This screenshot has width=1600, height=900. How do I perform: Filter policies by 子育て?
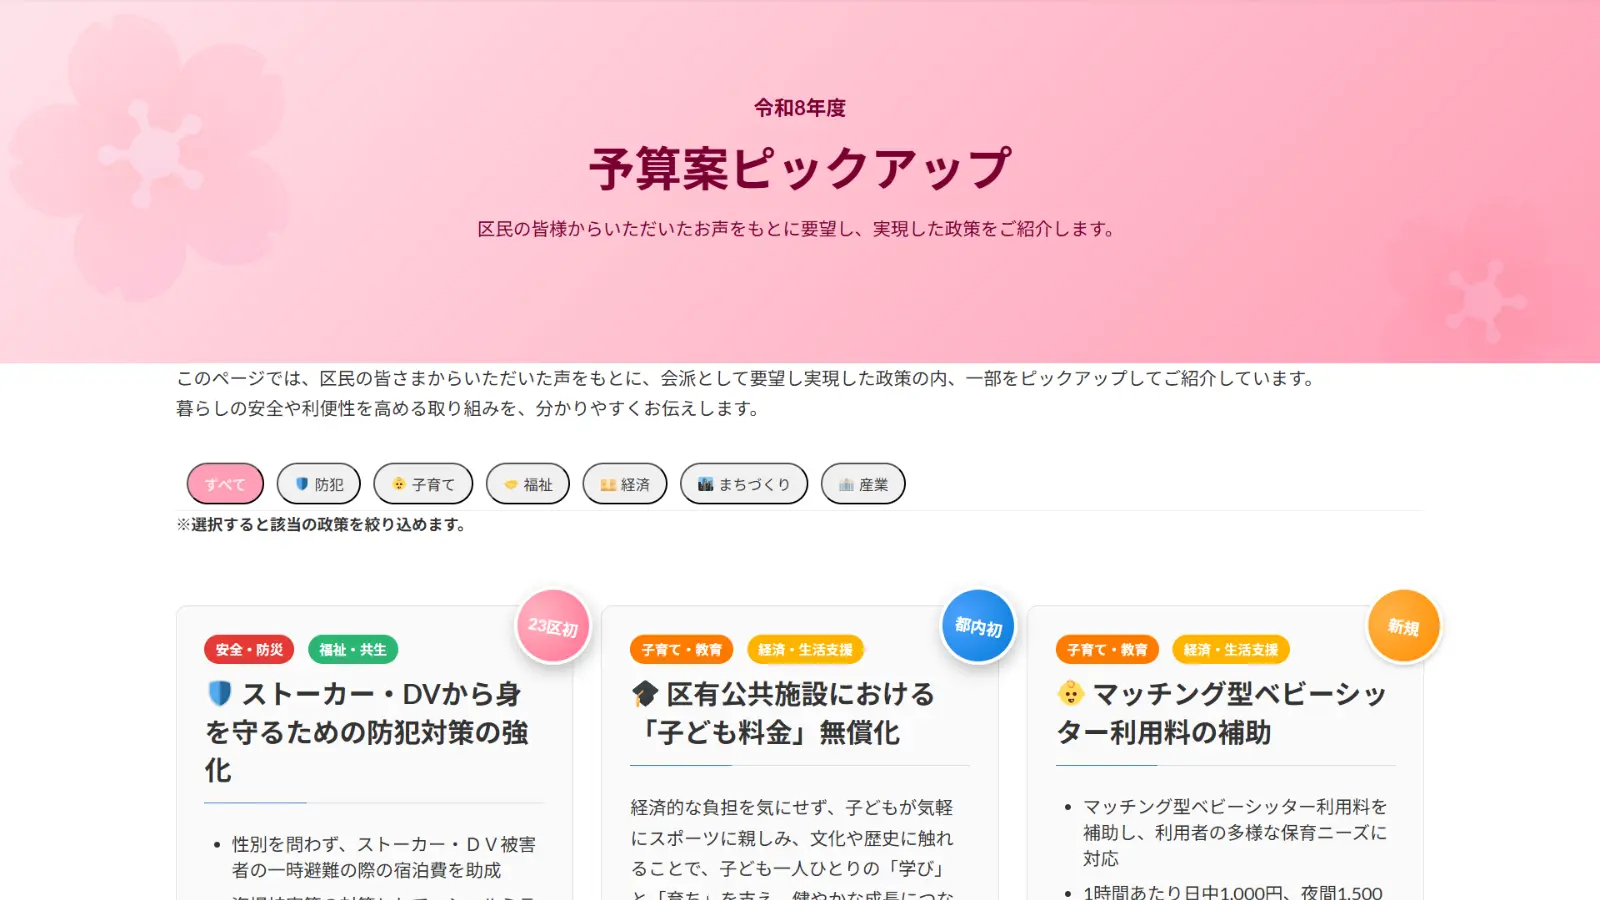(423, 484)
